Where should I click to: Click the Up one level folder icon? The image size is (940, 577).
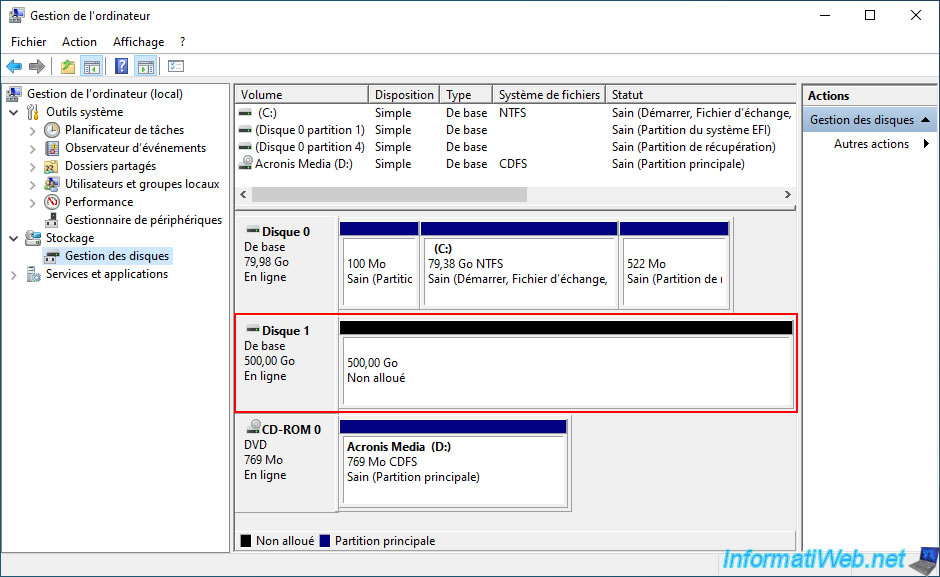[67, 67]
